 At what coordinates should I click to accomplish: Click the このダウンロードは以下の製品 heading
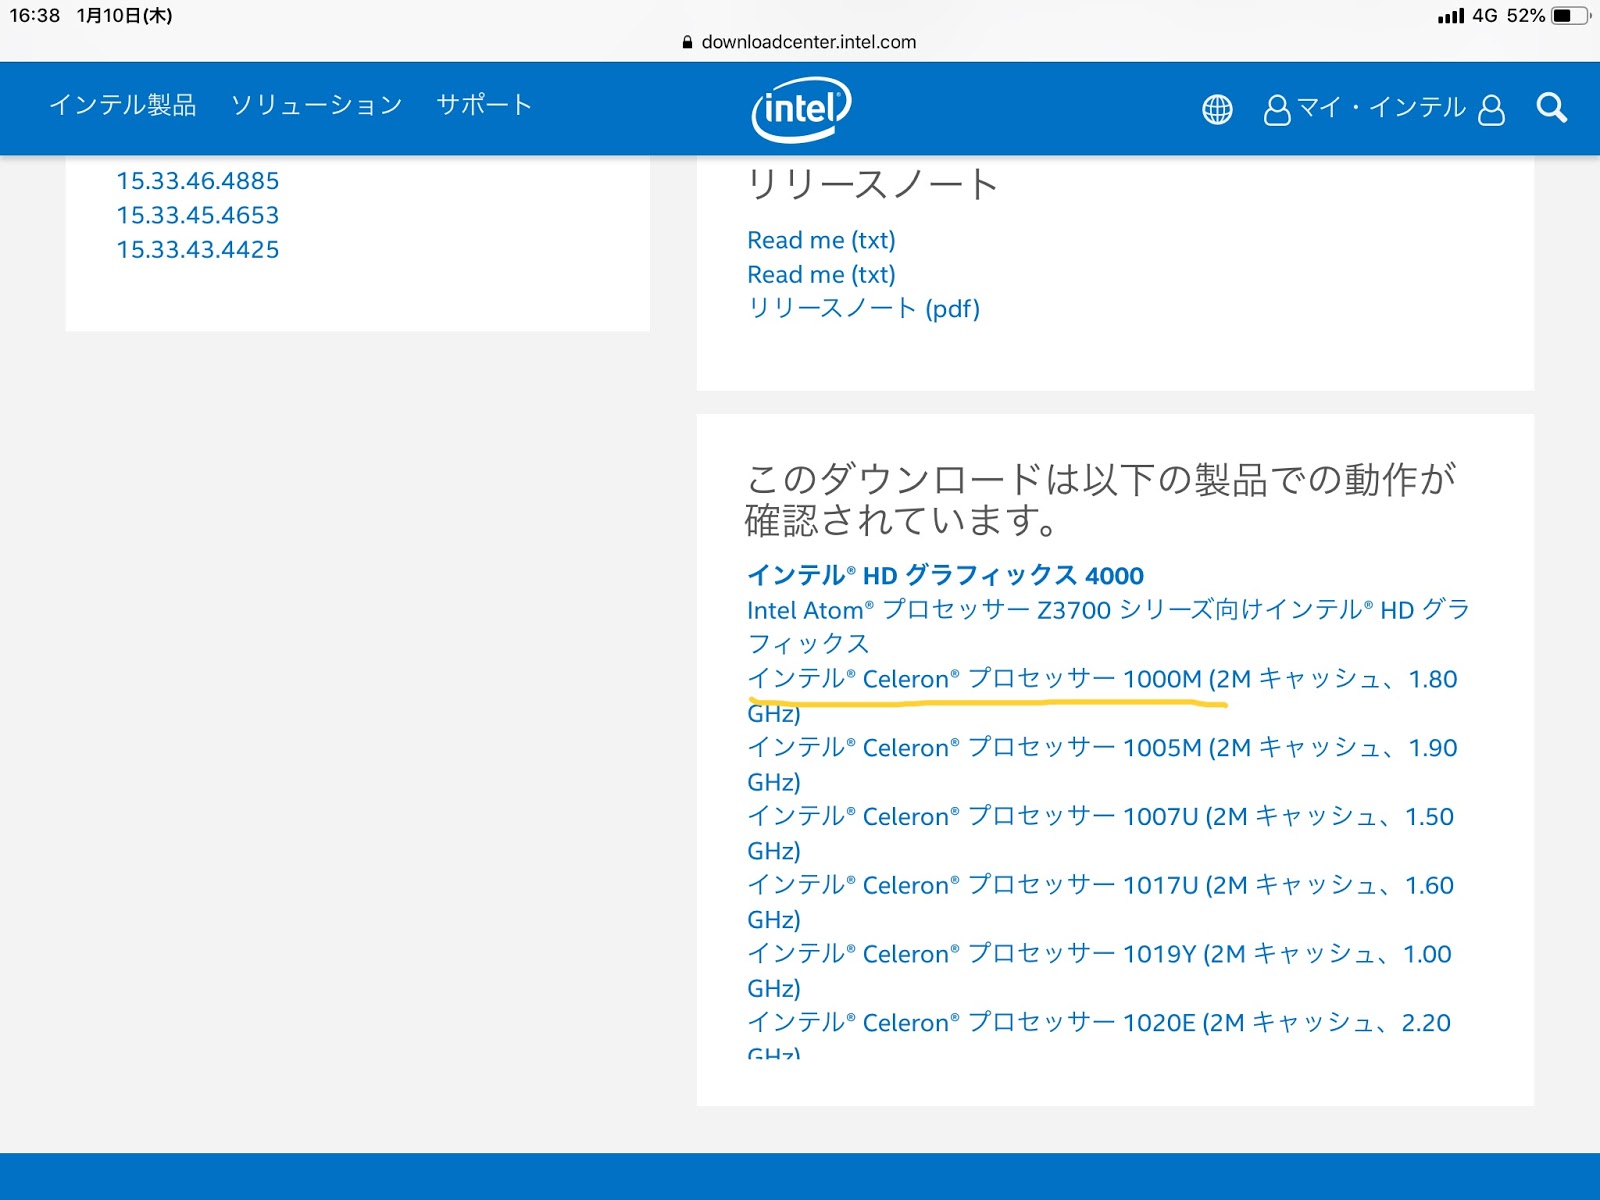point(1100,499)
